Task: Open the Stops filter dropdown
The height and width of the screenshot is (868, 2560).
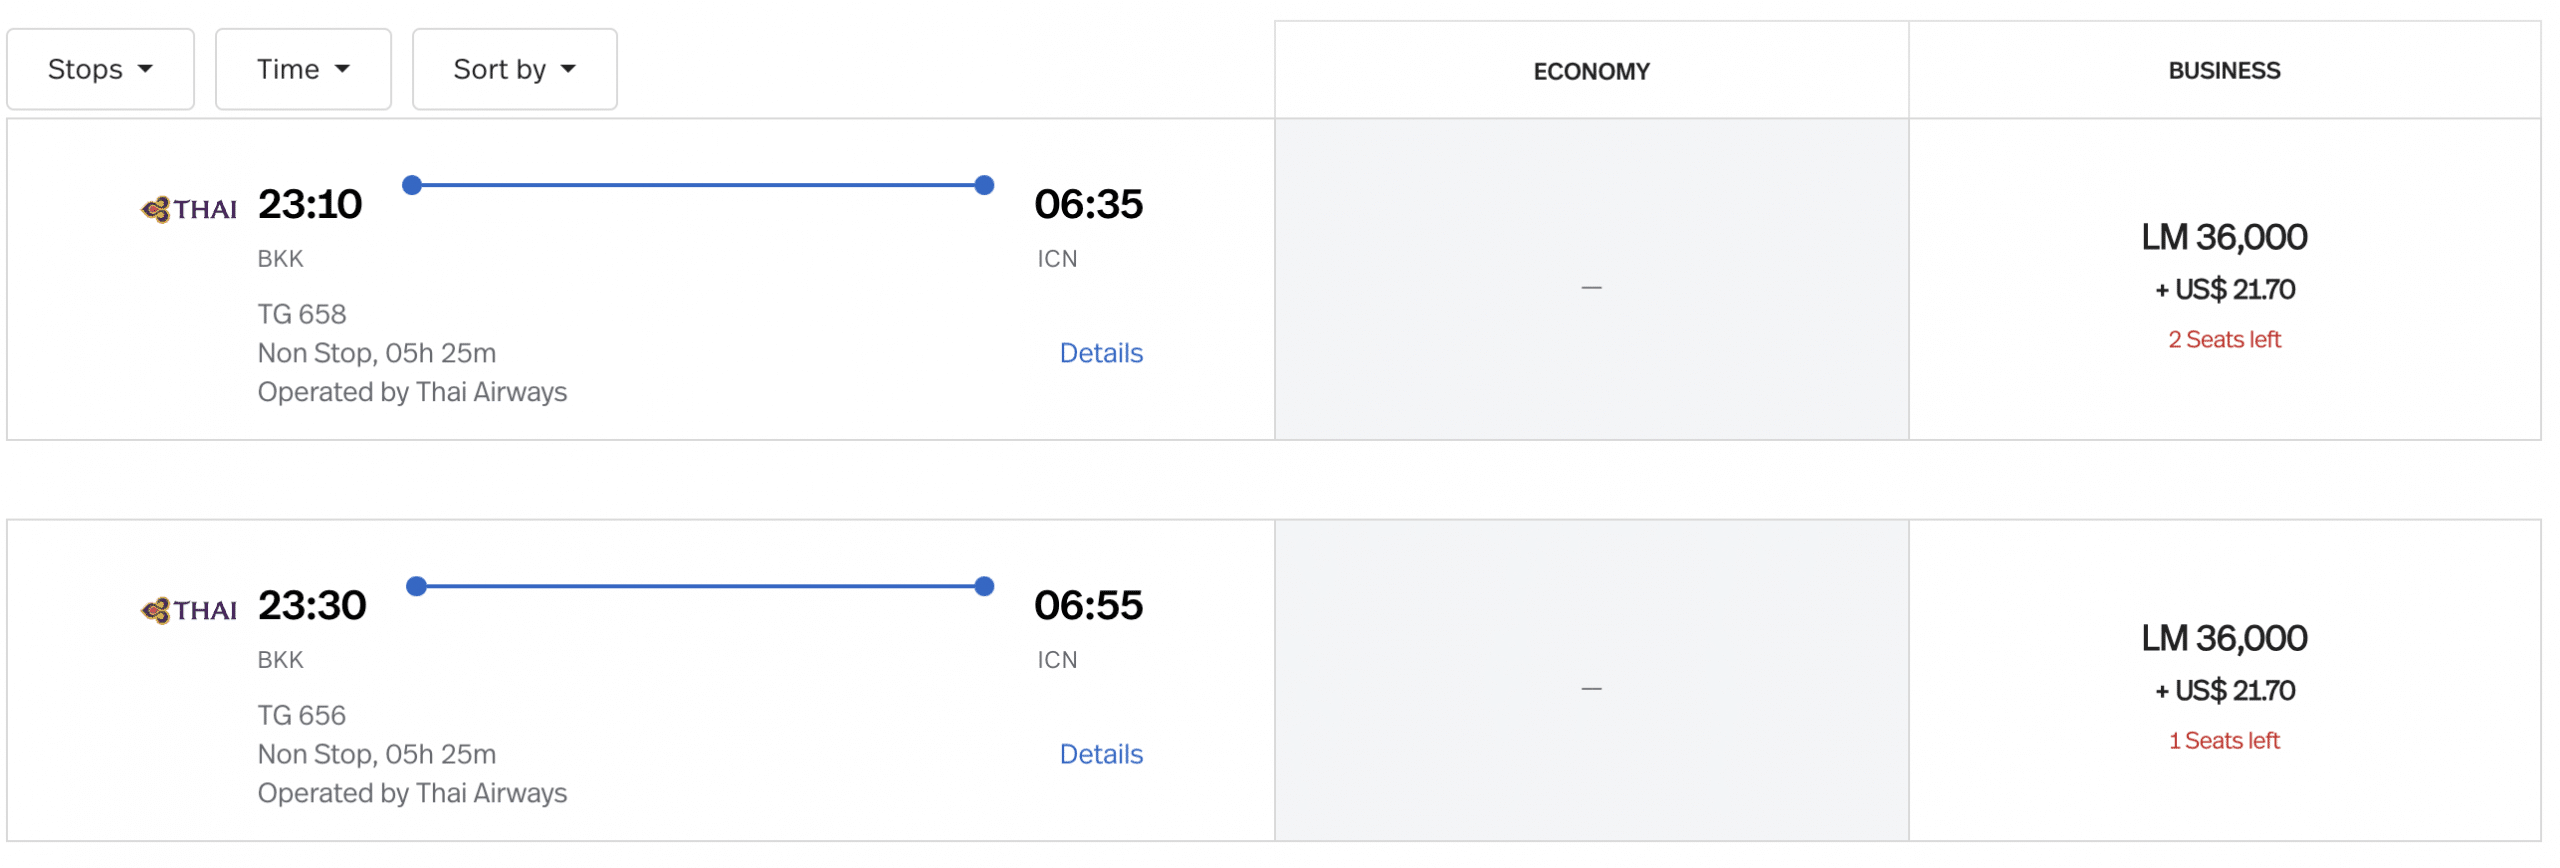Action: point(100,69)
